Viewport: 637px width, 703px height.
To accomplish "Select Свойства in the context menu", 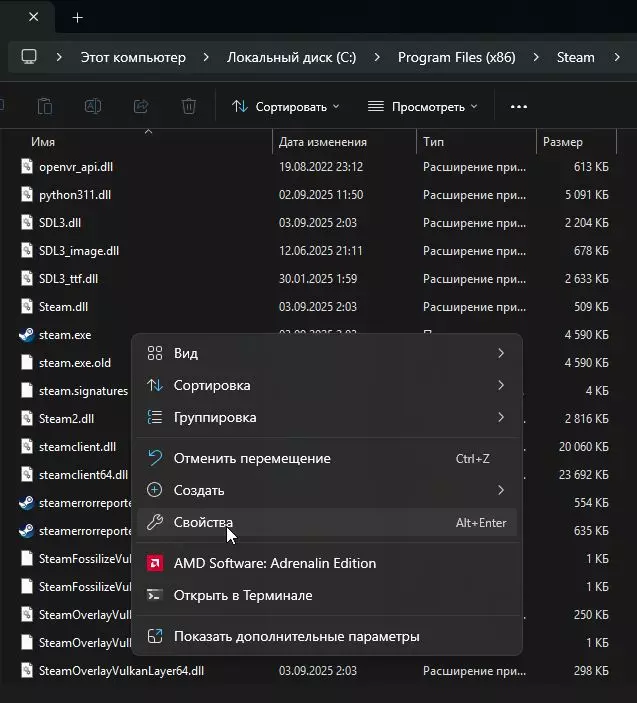I will click(x=203, y=522).
